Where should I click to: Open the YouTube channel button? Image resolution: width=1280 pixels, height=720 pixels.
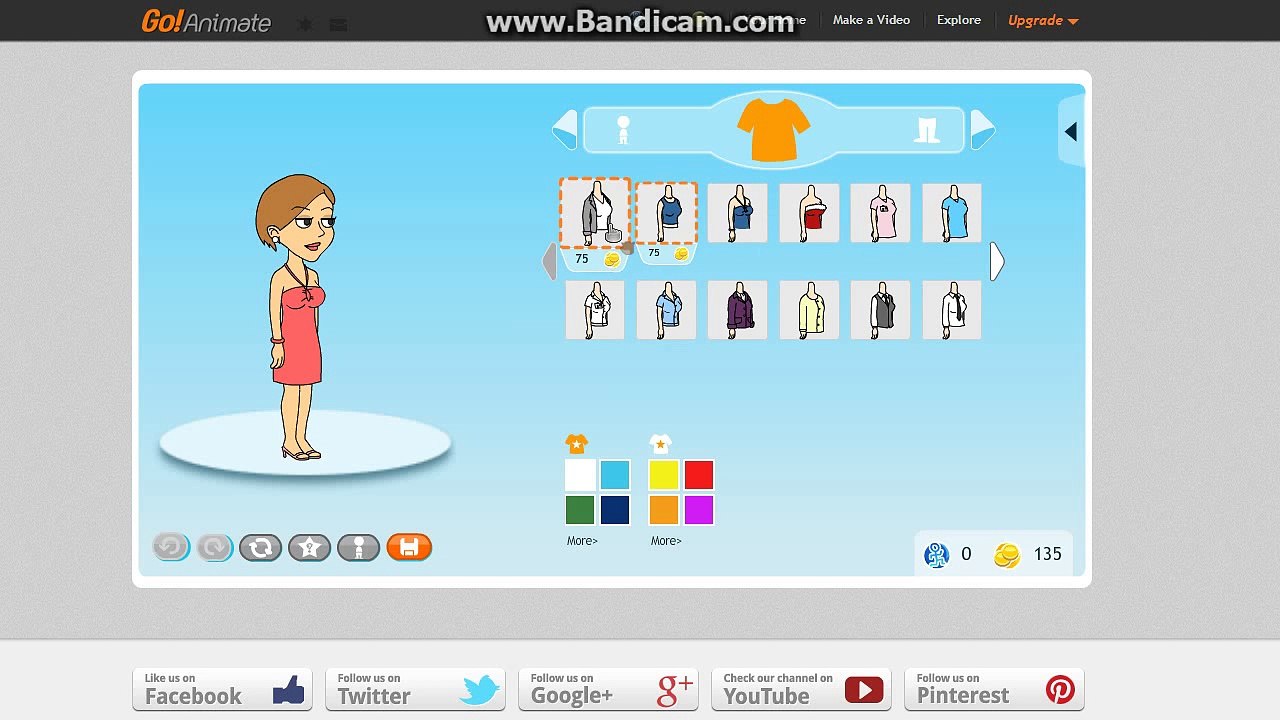tap(801, 689)
